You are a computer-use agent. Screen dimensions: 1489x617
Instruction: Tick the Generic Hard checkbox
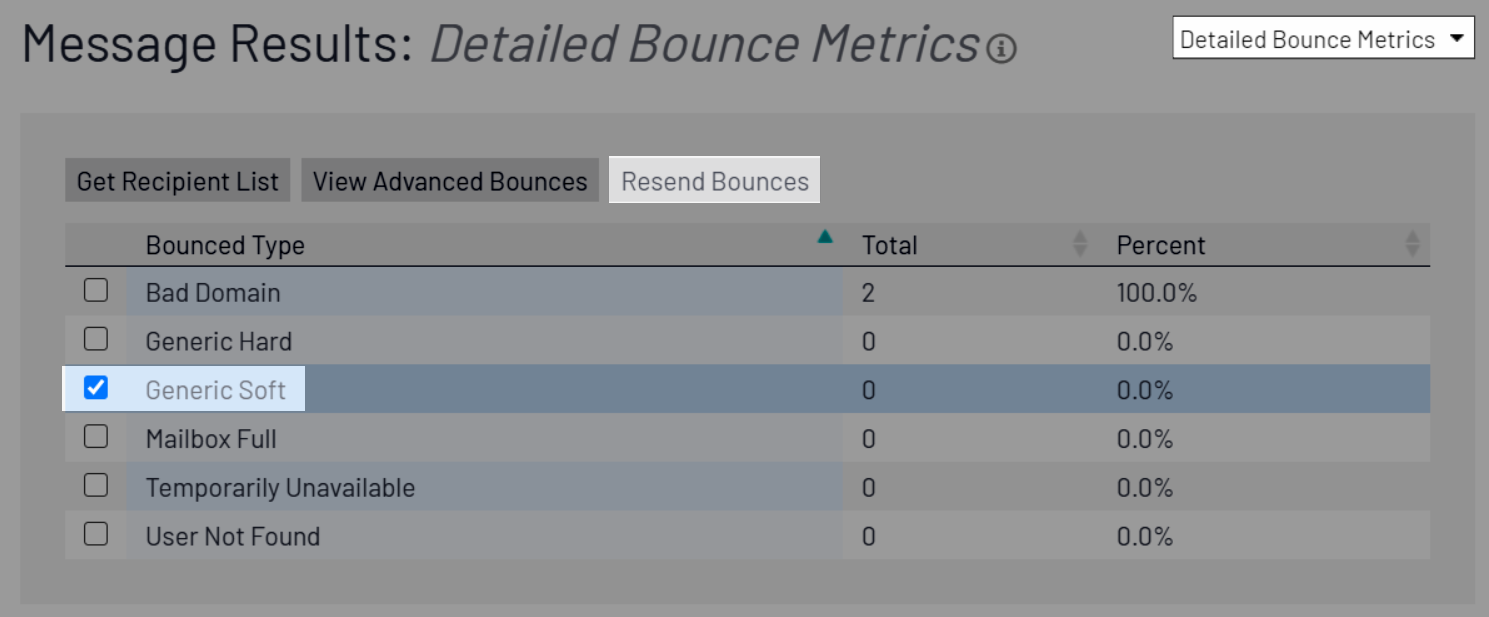(x=96, y=340)
